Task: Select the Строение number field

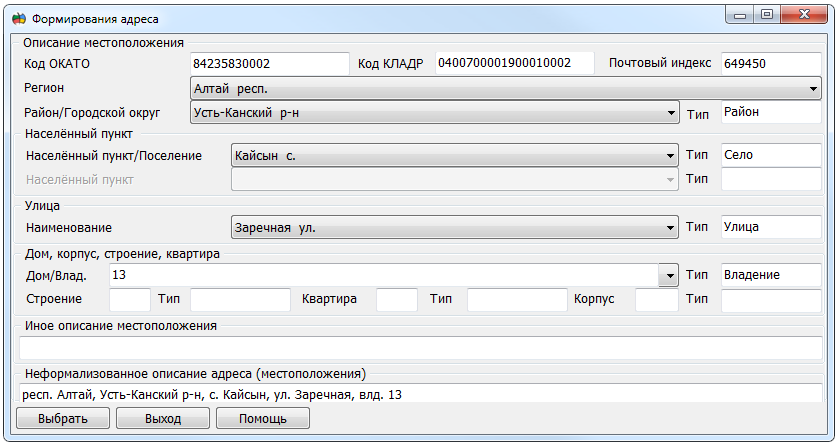Action: point(129,299)
